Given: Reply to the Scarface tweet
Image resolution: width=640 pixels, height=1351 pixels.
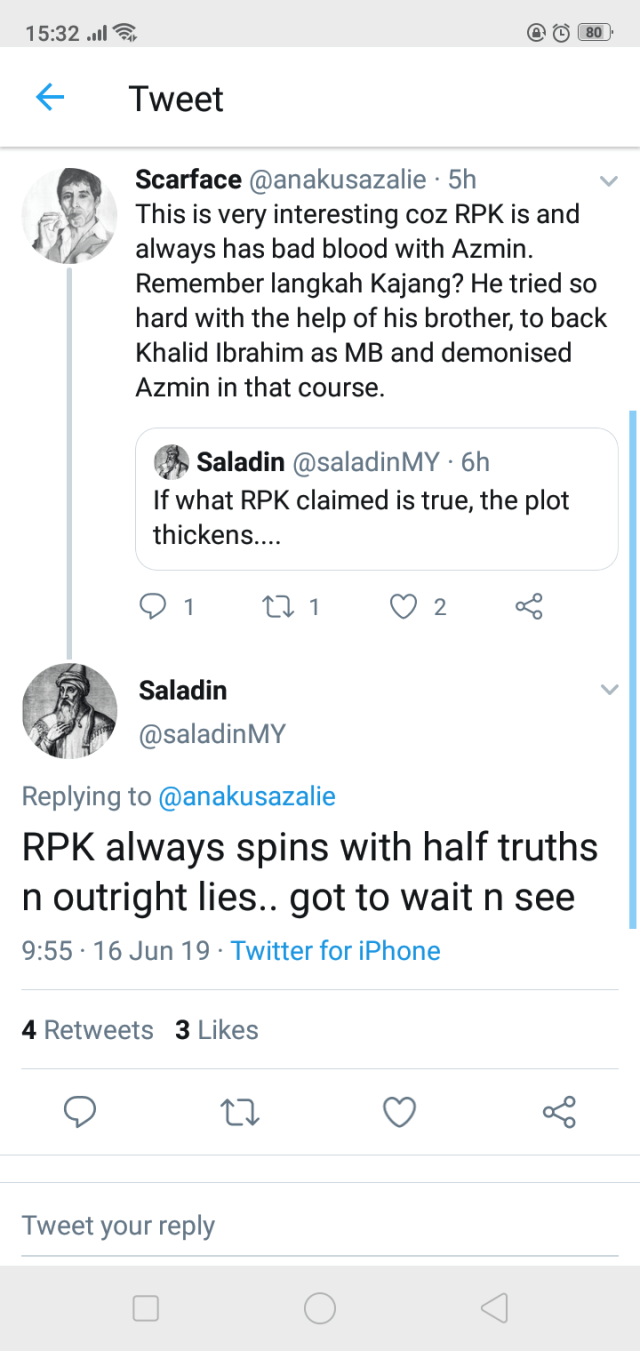Looking at the screenshot, I should pyautogui.click(x=153, y=606).
